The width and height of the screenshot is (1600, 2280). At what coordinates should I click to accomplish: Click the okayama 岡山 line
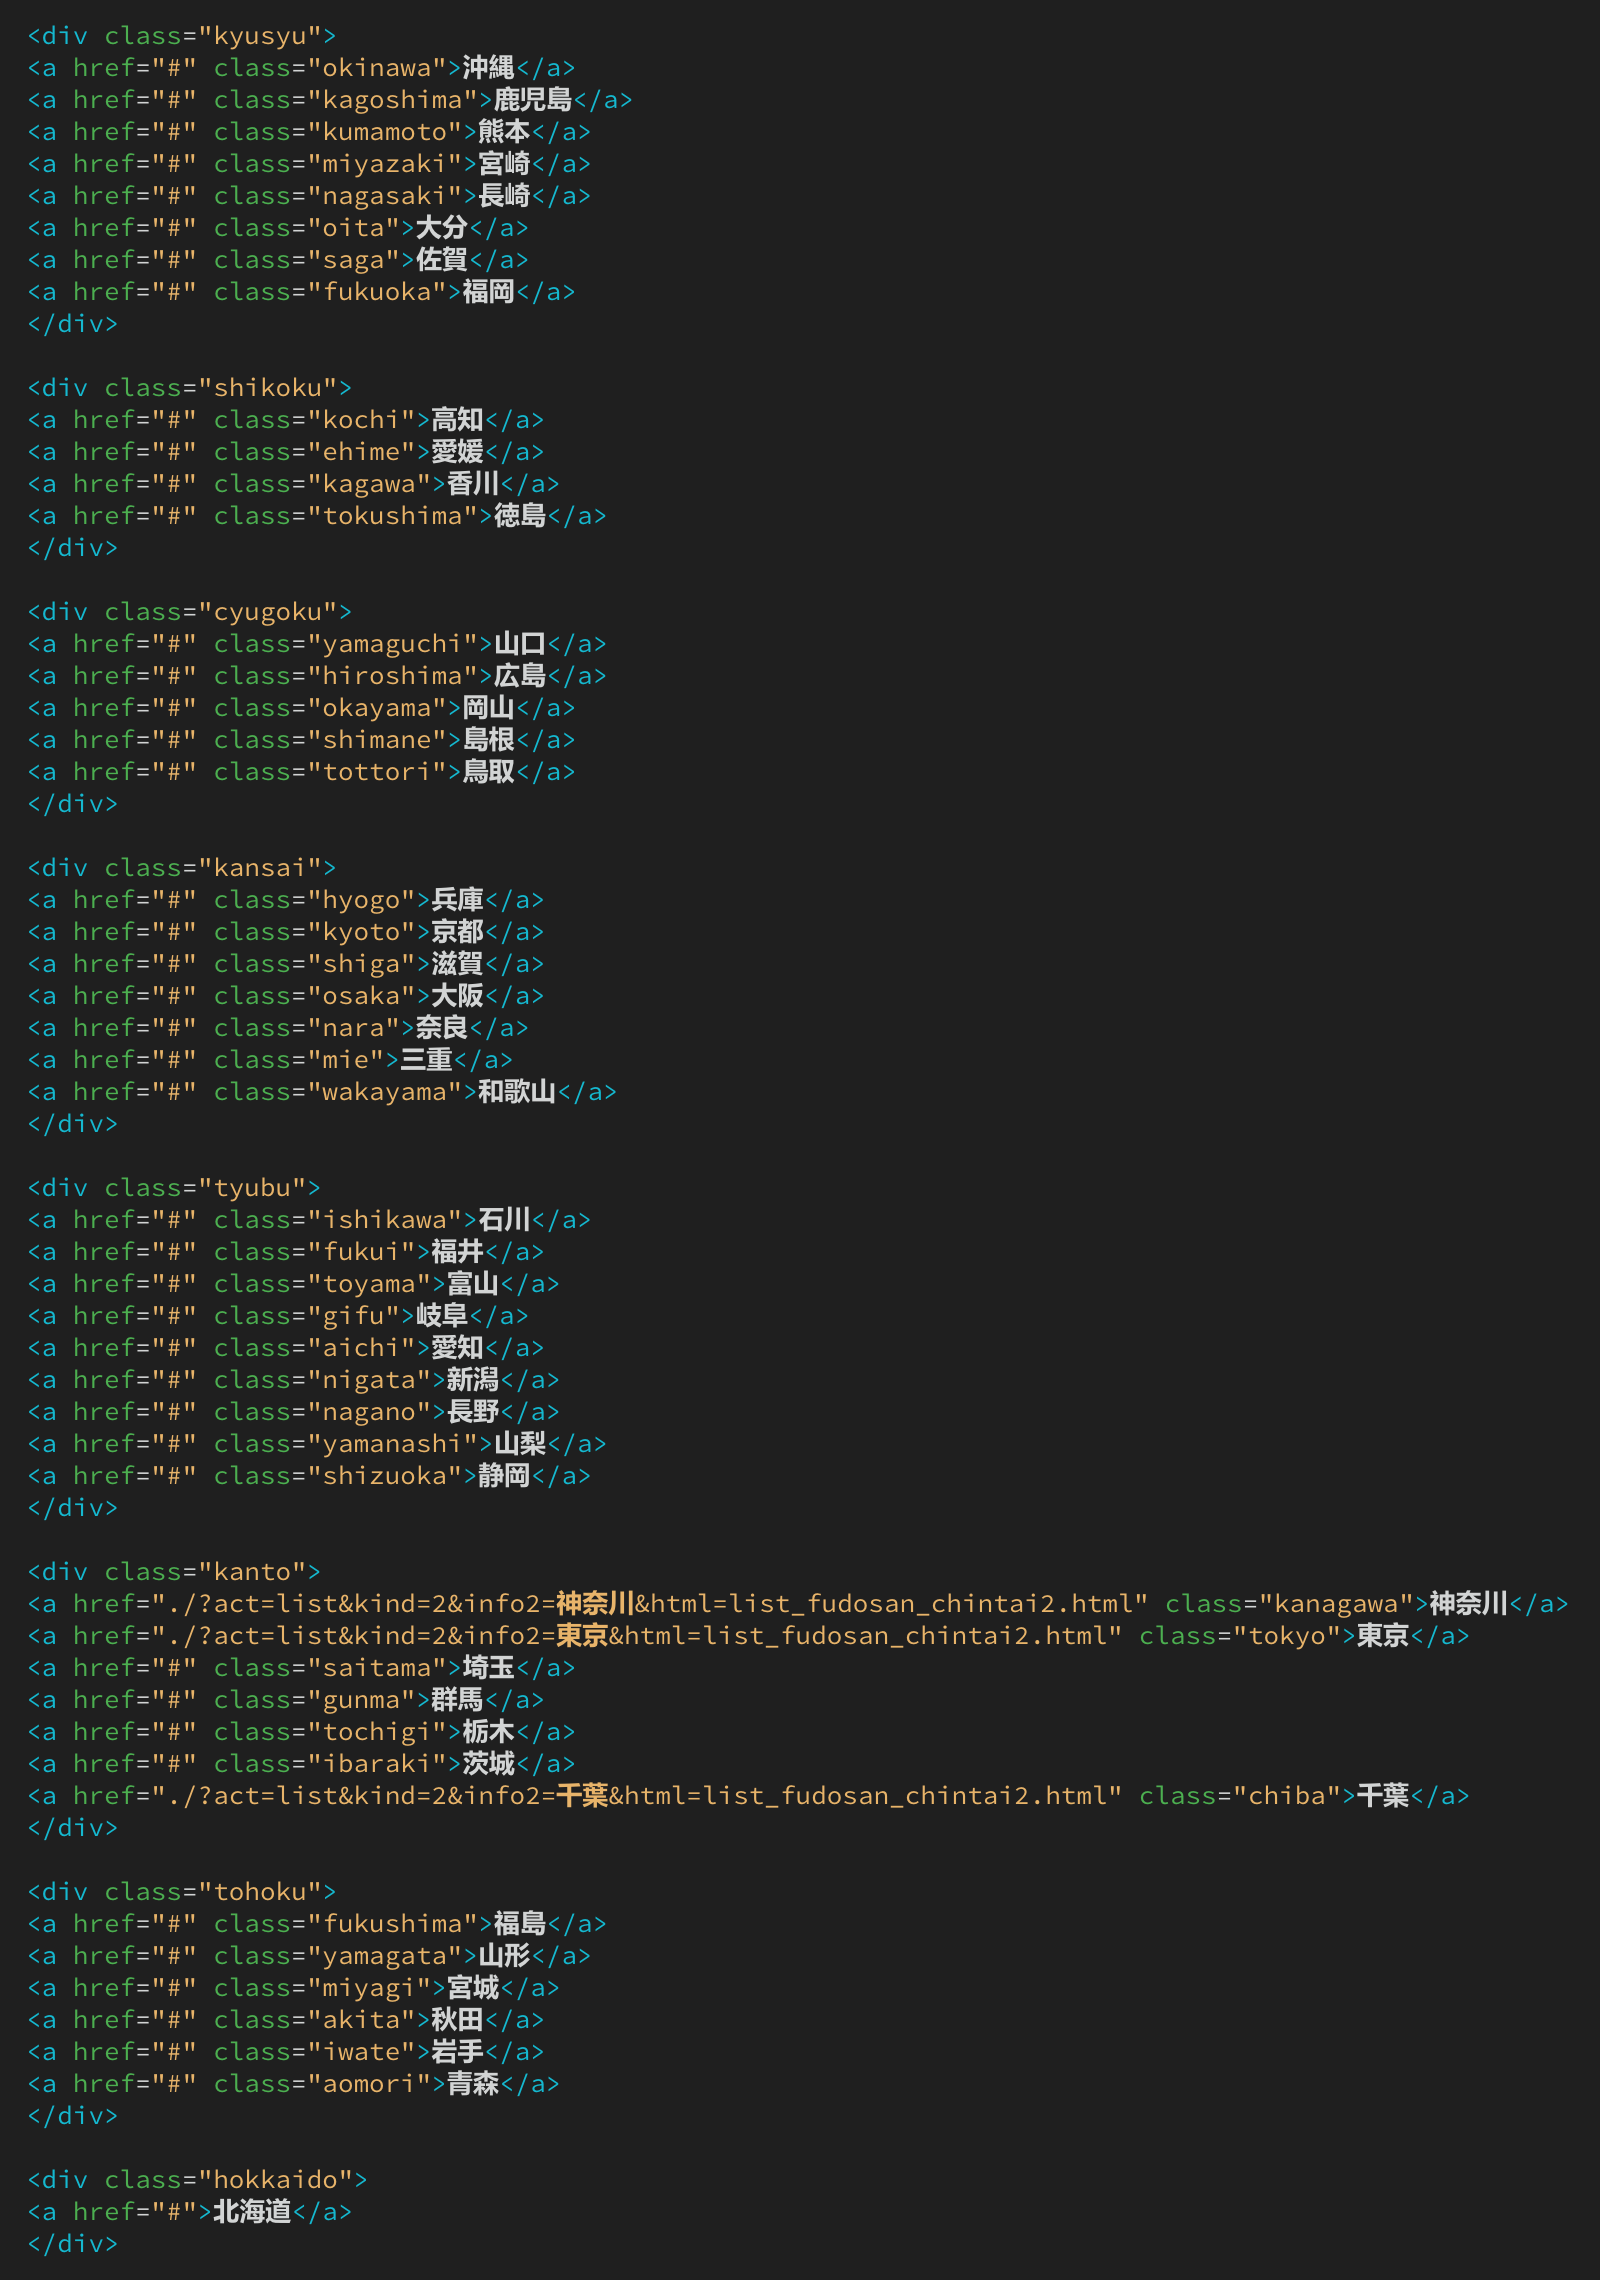(301, 708)
